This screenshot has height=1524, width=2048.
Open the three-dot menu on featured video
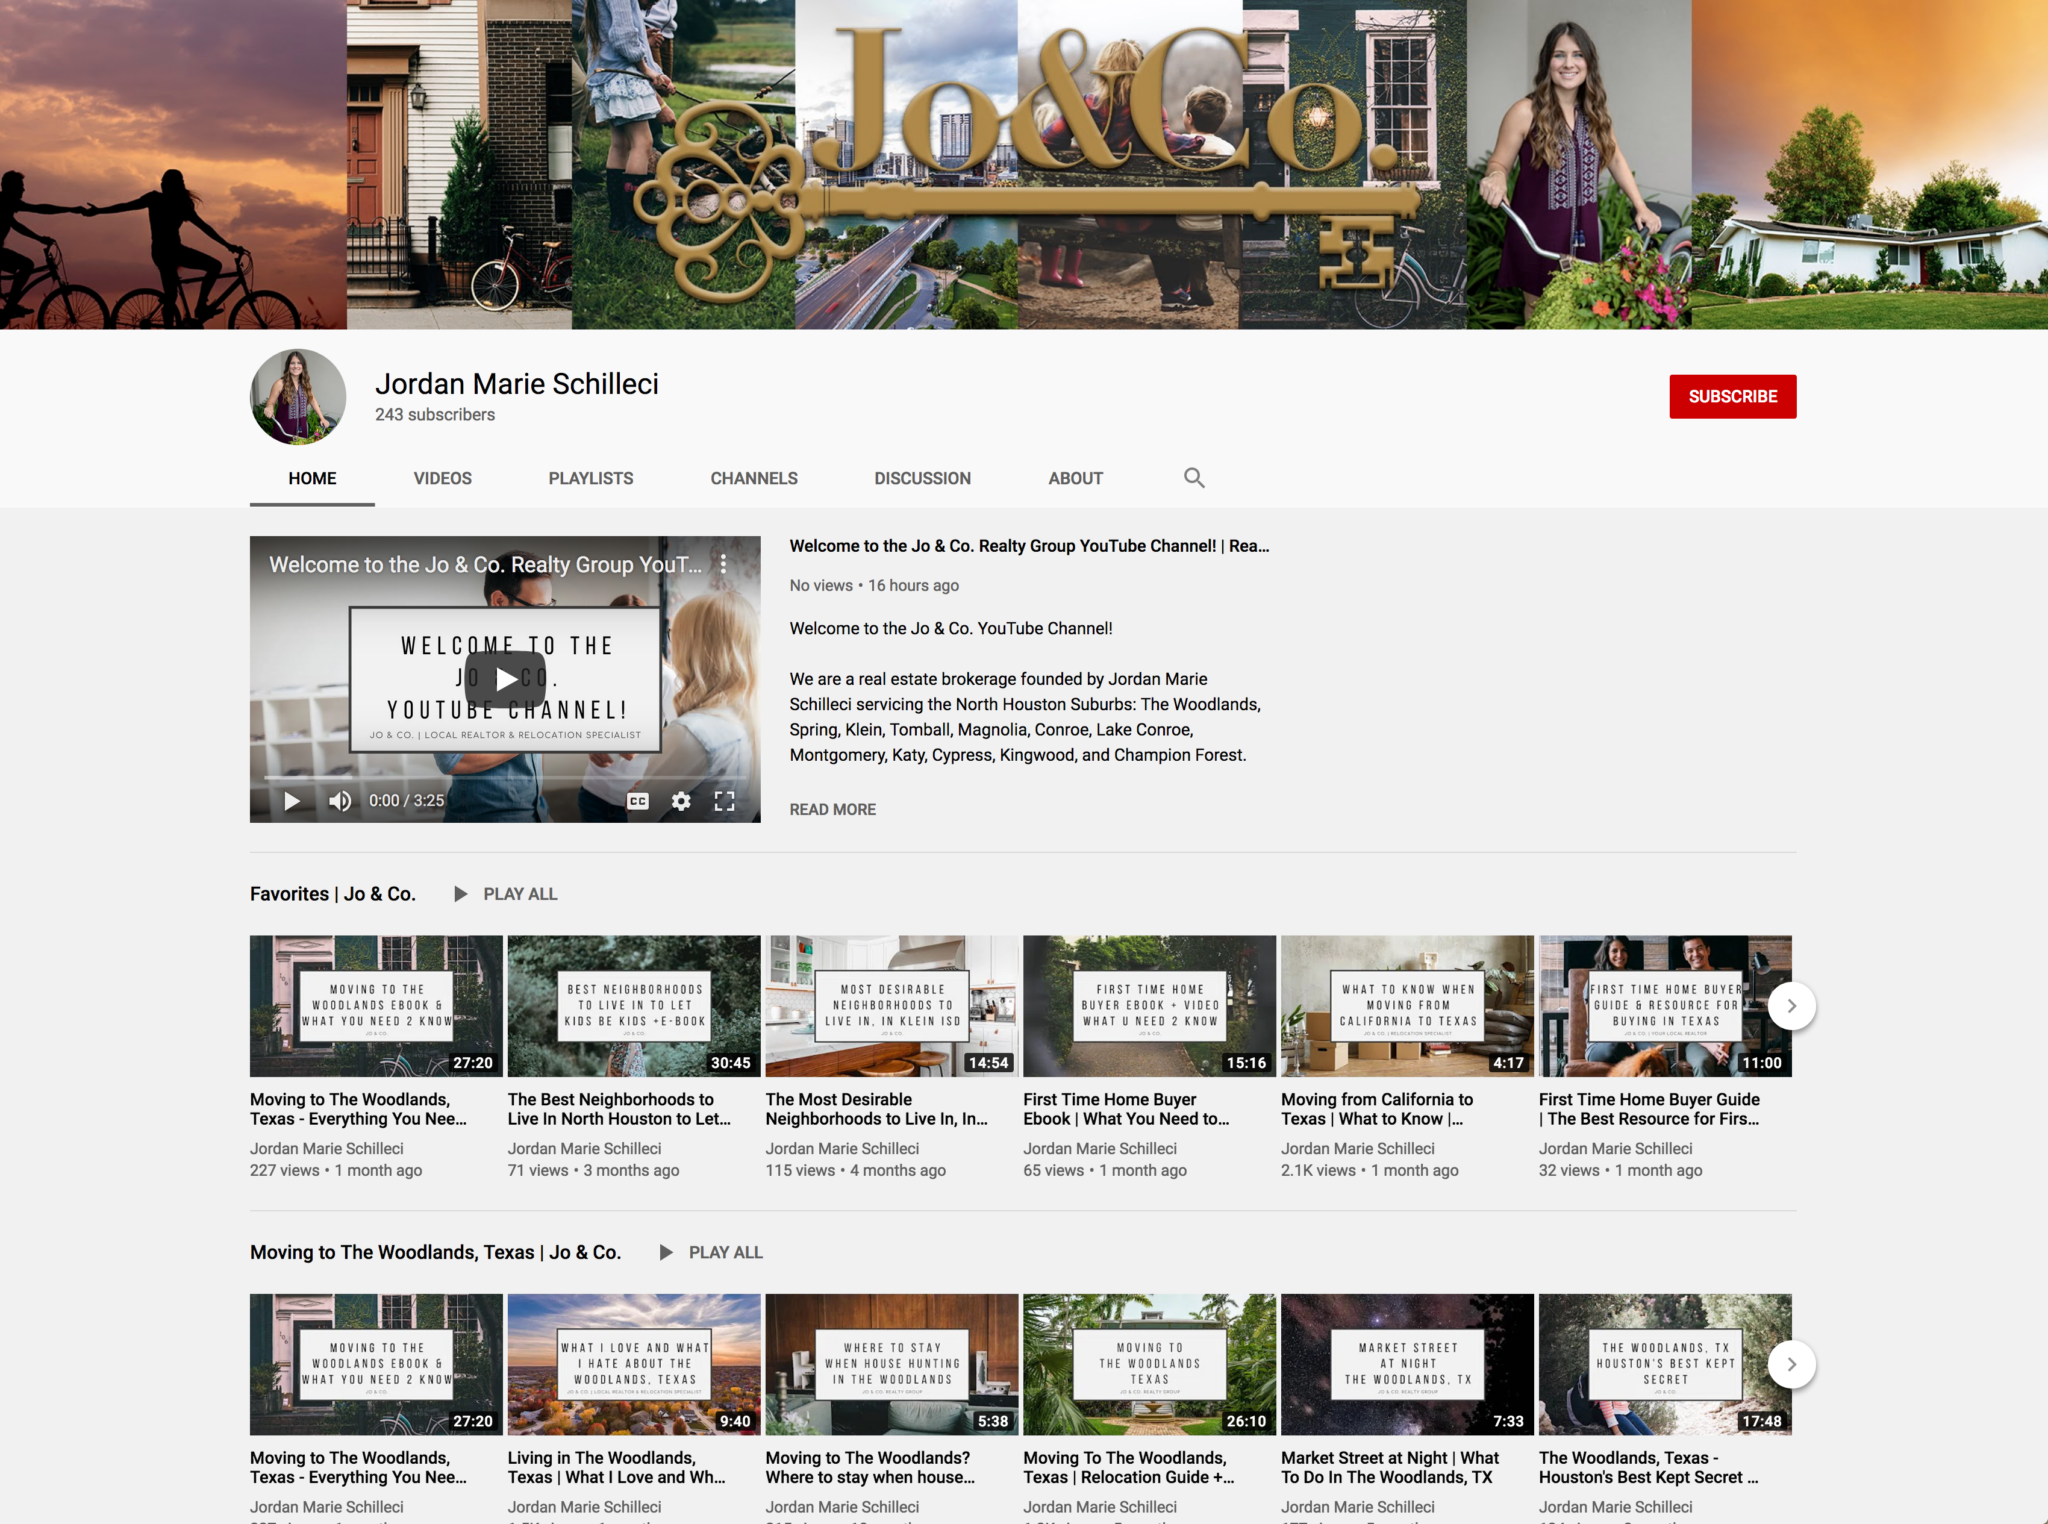point(723,564)
